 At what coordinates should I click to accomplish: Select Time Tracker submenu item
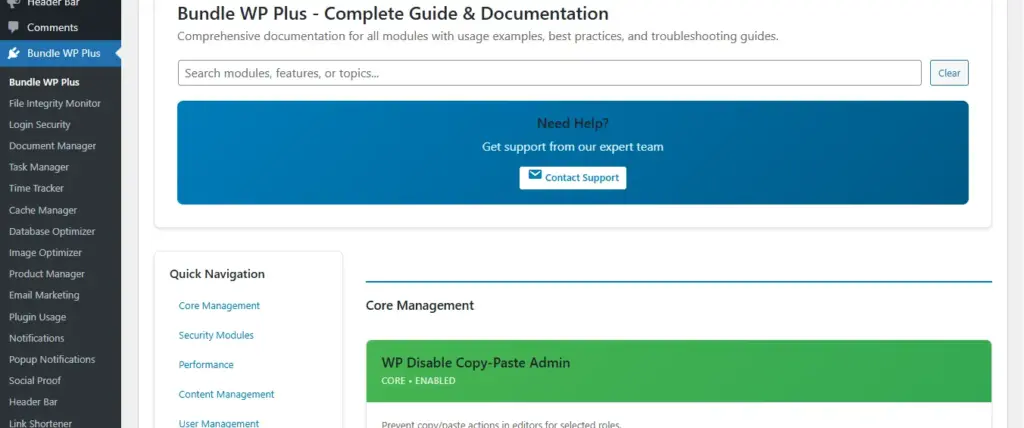[37, 188]
